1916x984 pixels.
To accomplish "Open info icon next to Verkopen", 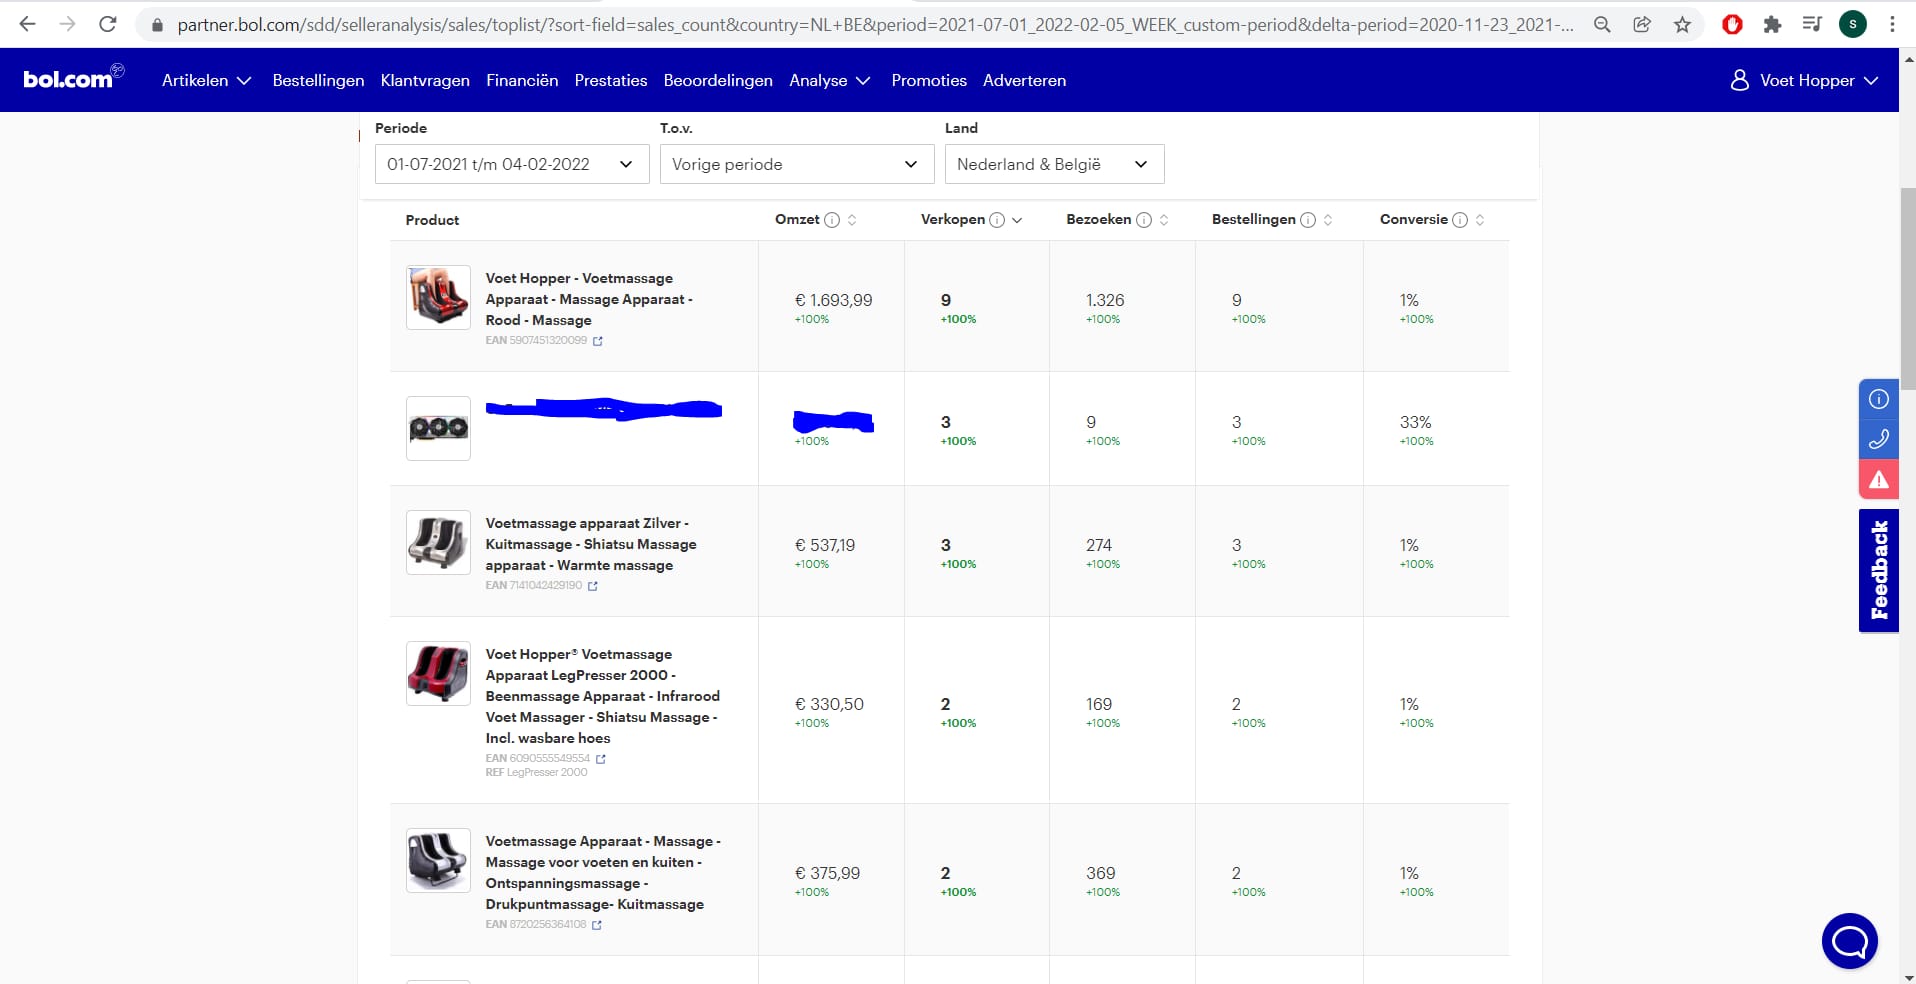I will 997,220.
